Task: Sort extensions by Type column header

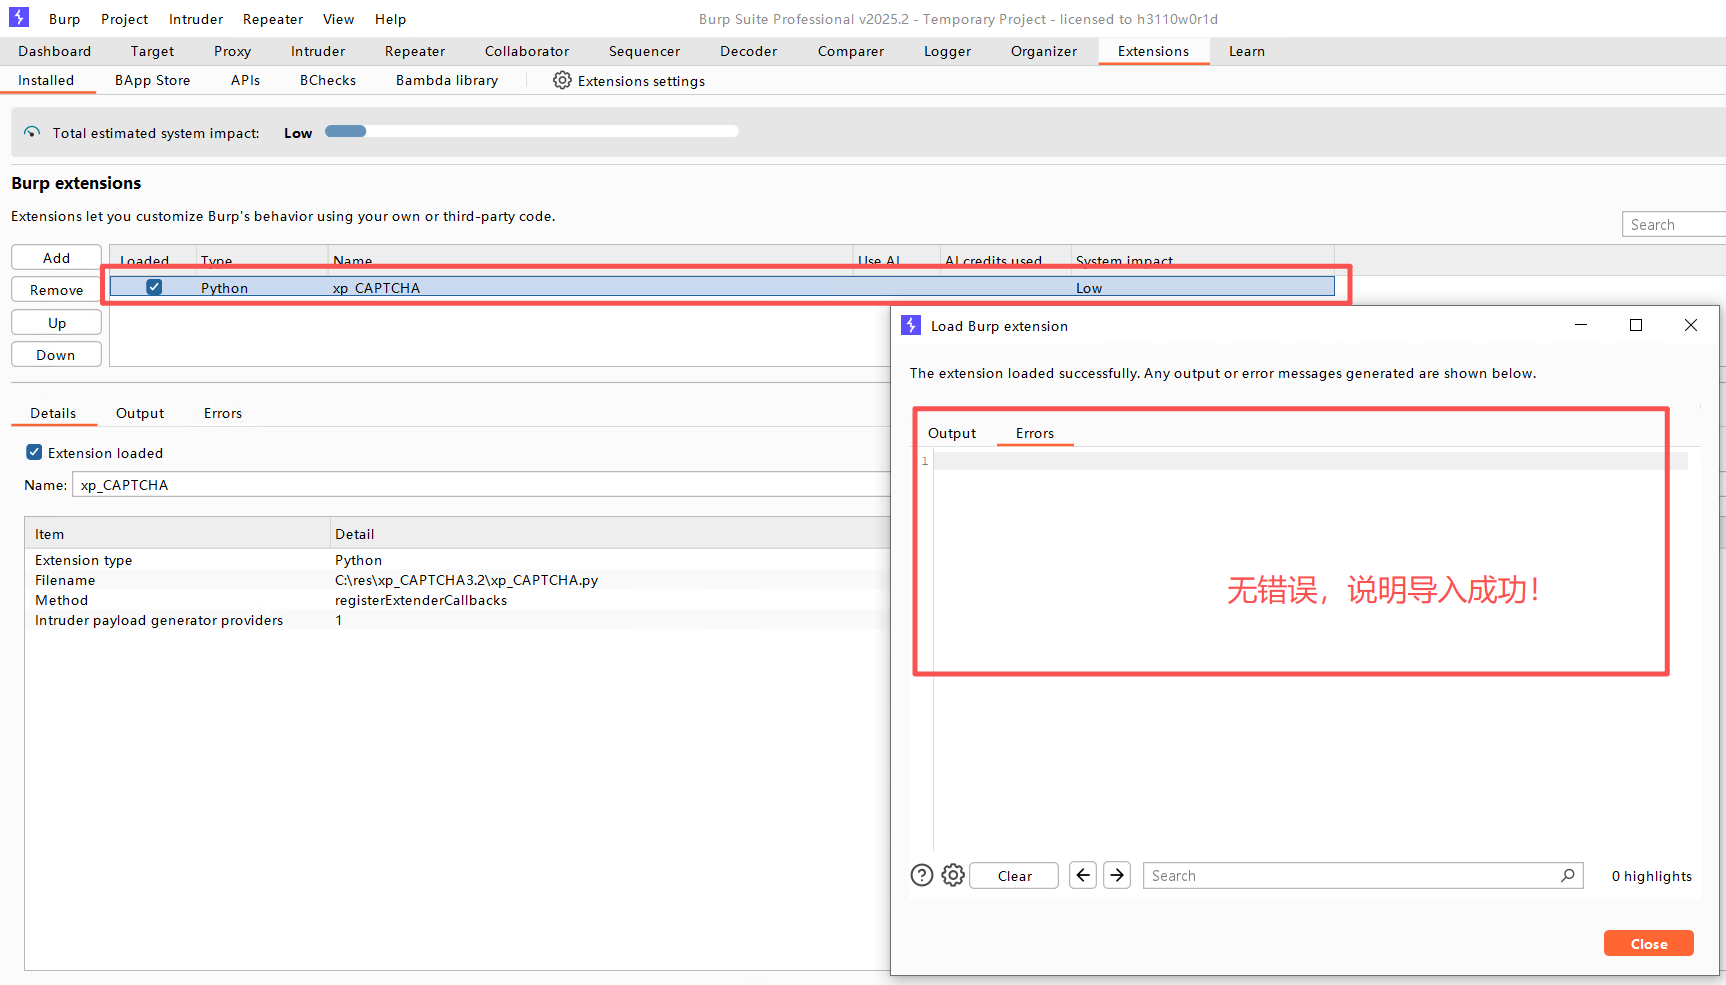Action: [x=262, y=259]
